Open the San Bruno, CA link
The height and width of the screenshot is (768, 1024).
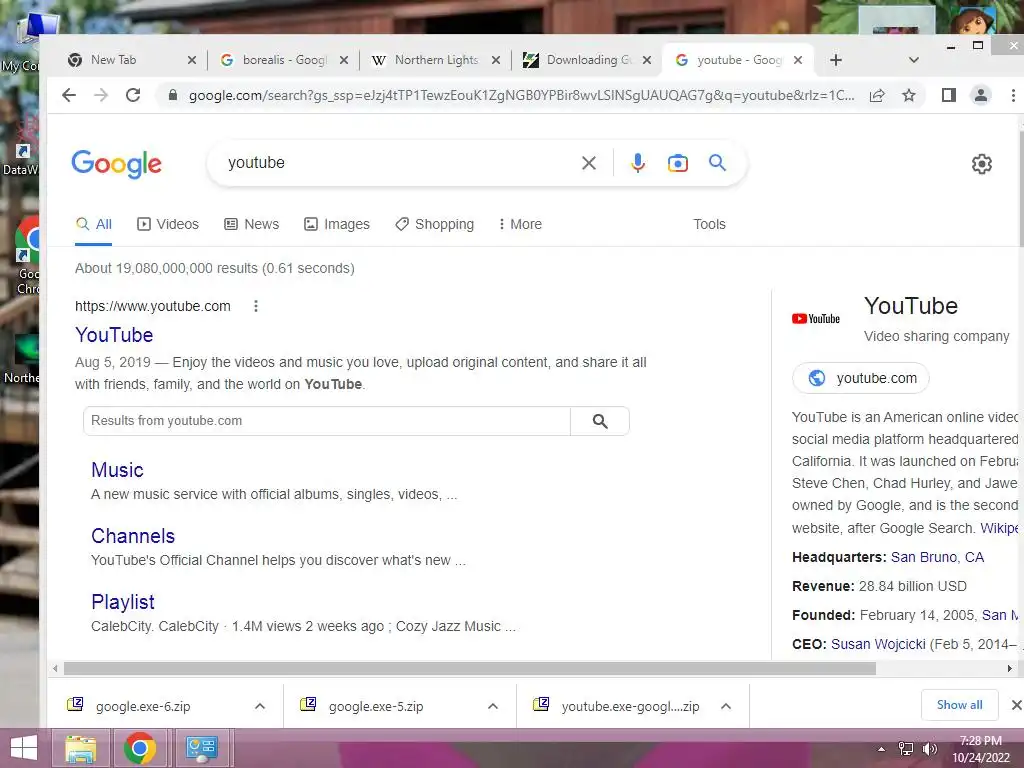click(937, 557)
